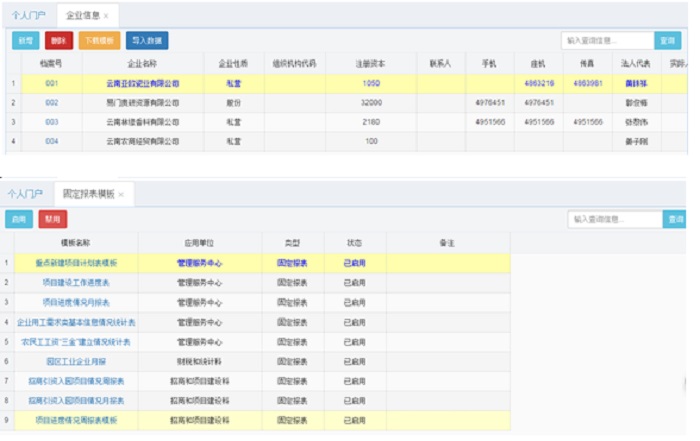Open archive number 004 link
This screenshot has width=700, height=441.
(52, 141)
